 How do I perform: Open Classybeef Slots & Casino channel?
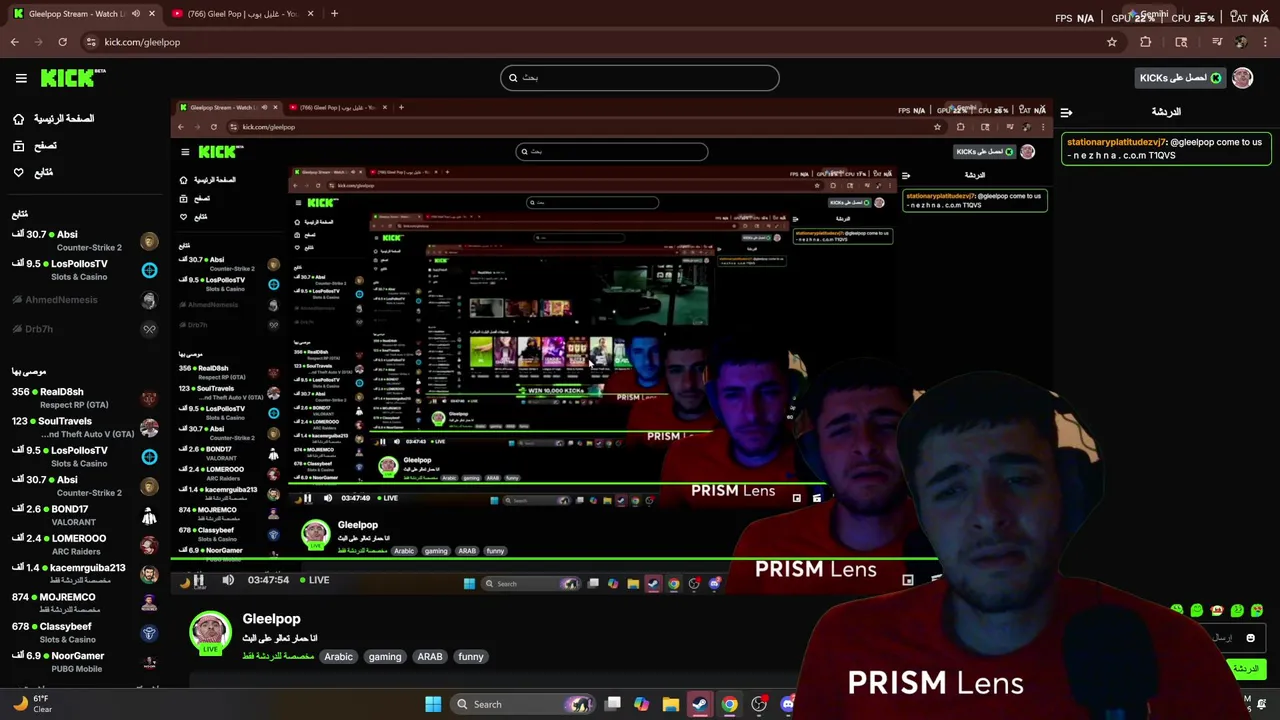[x=84, y=633]
